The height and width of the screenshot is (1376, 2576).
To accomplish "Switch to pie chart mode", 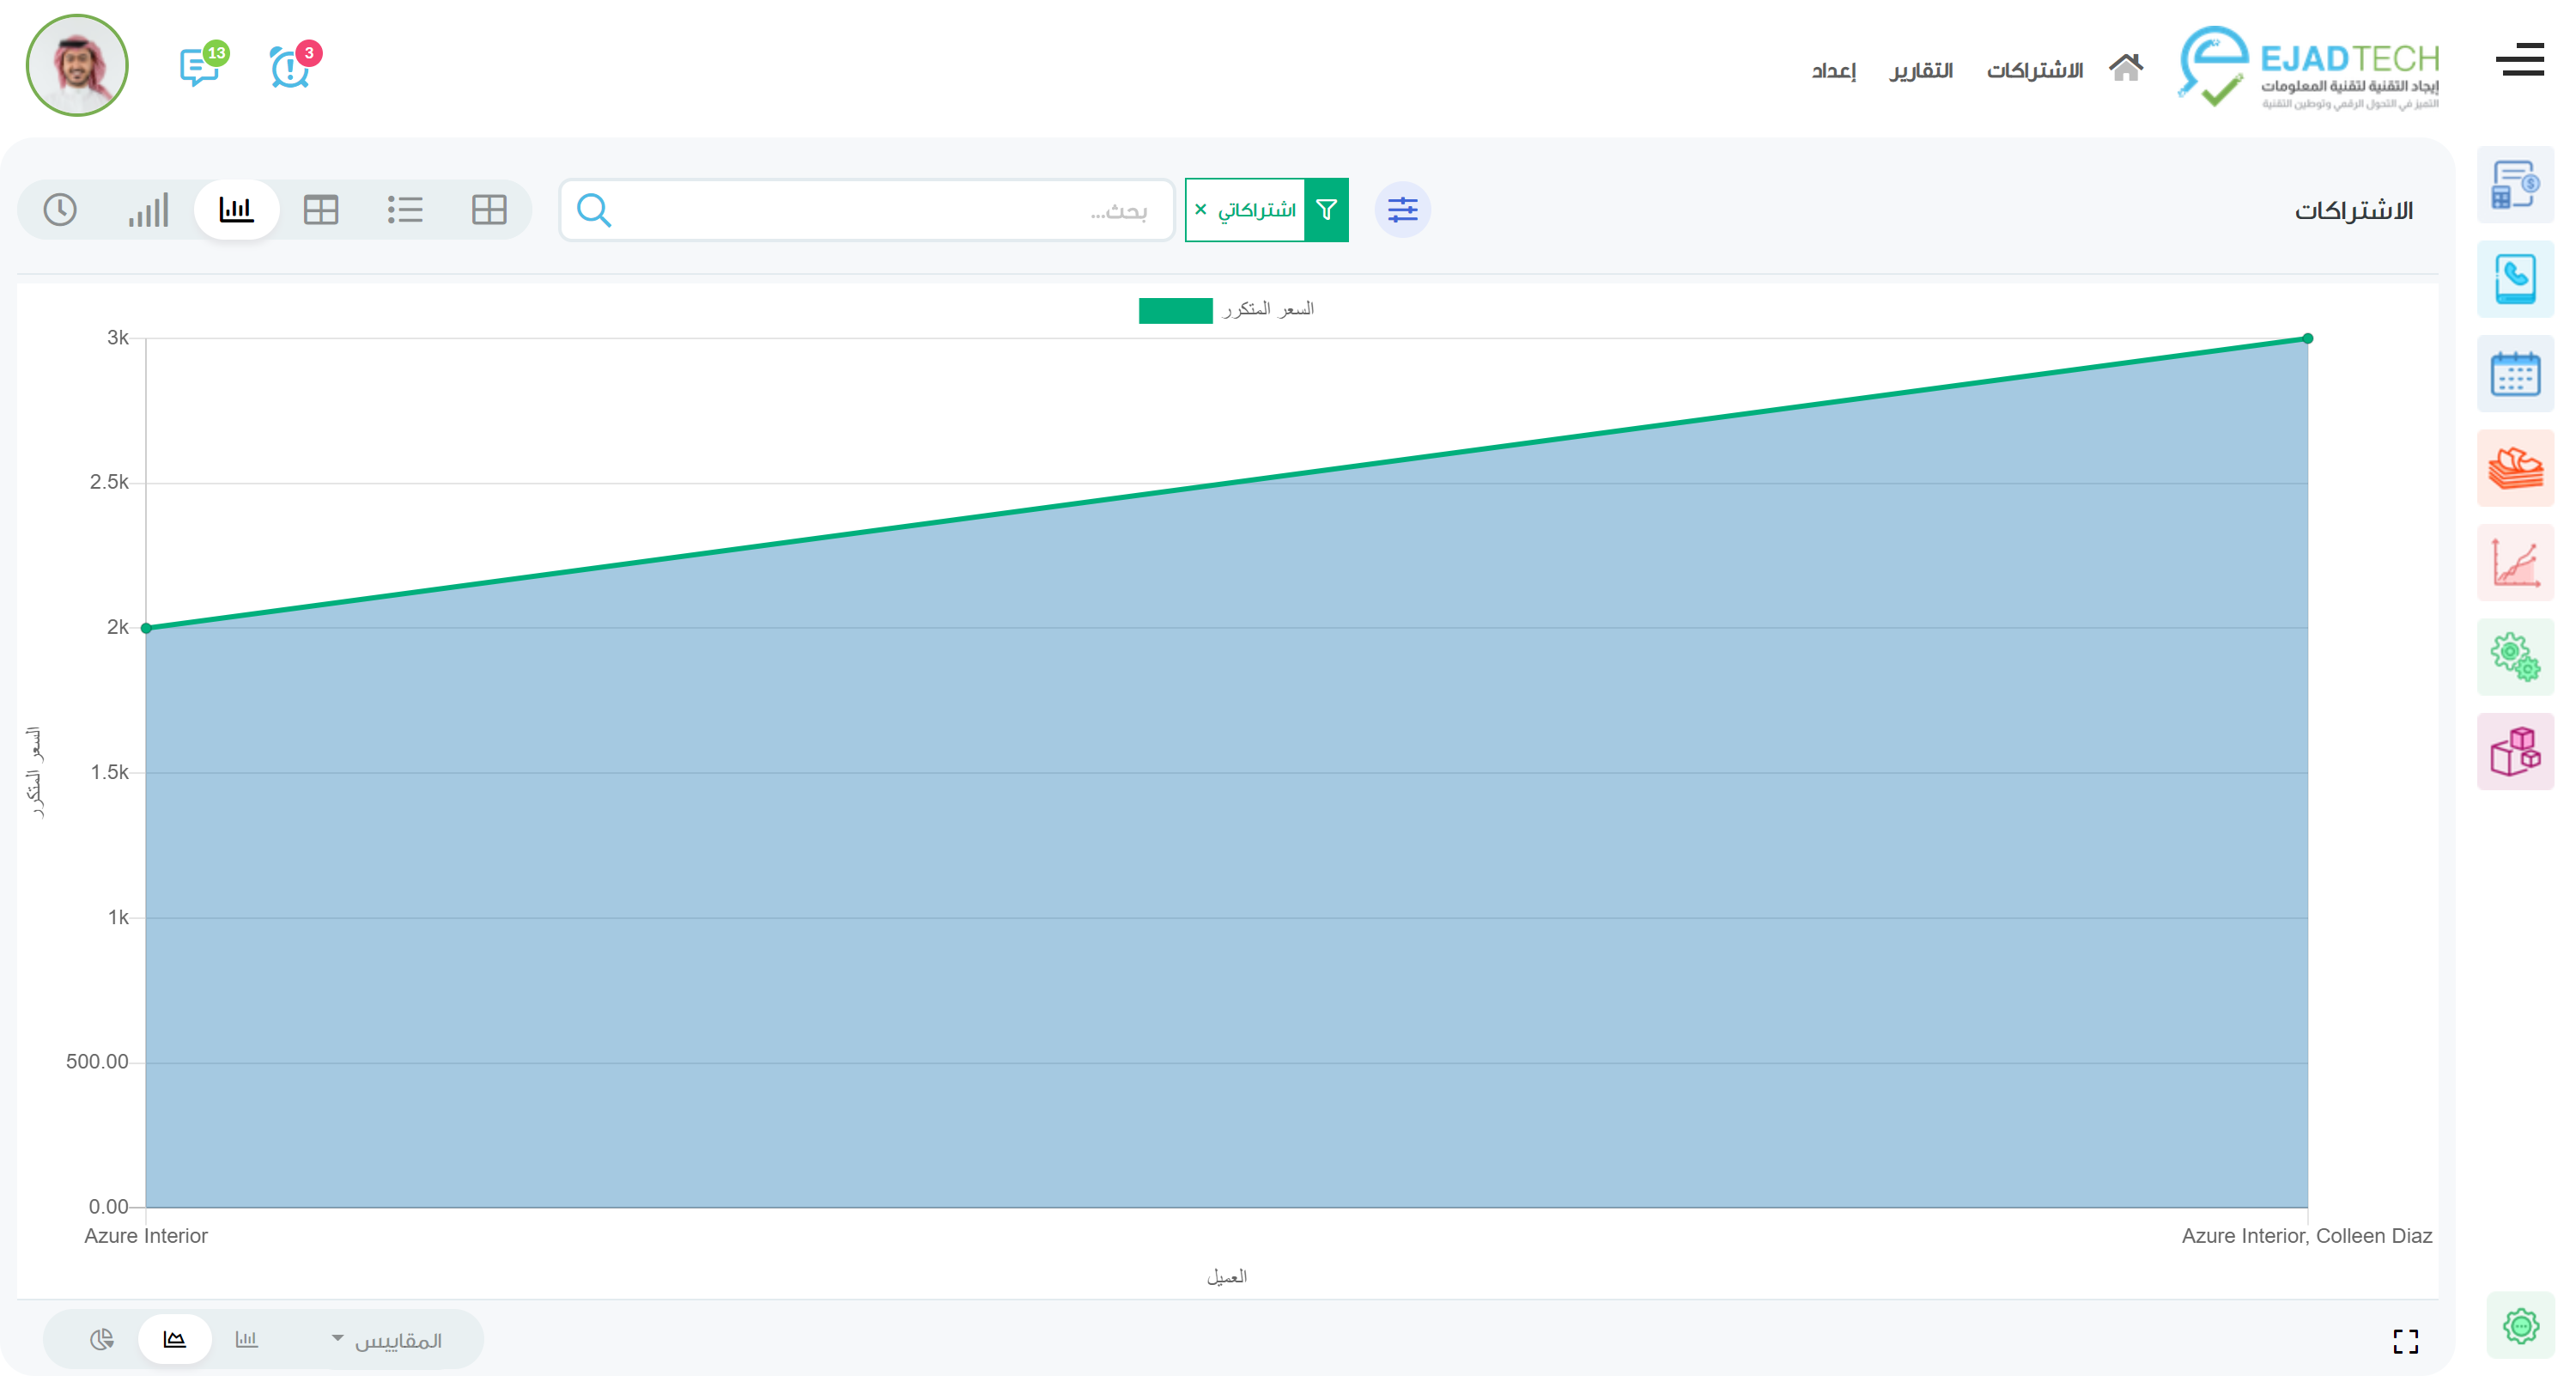I will pyautogui.click(x=102, y=1339).
